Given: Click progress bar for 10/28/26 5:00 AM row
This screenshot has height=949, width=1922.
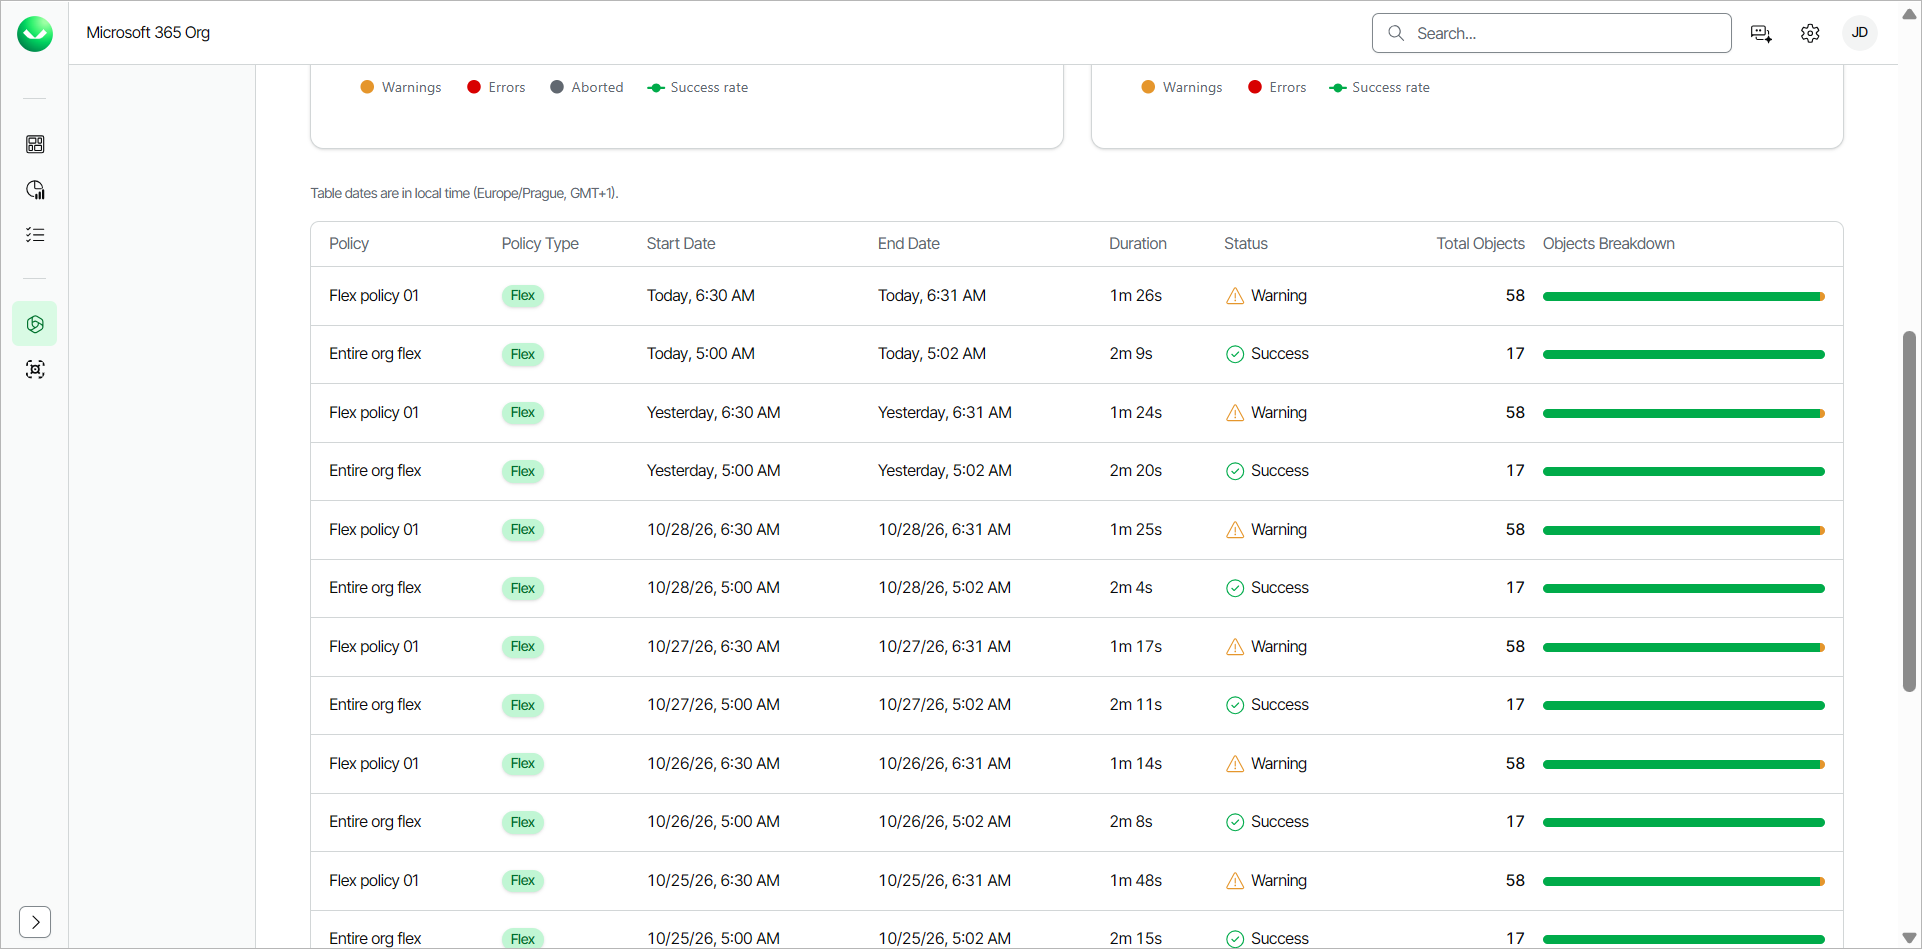Looking at the screenshot, I should pyautogui.click(x=1684, y=589).
